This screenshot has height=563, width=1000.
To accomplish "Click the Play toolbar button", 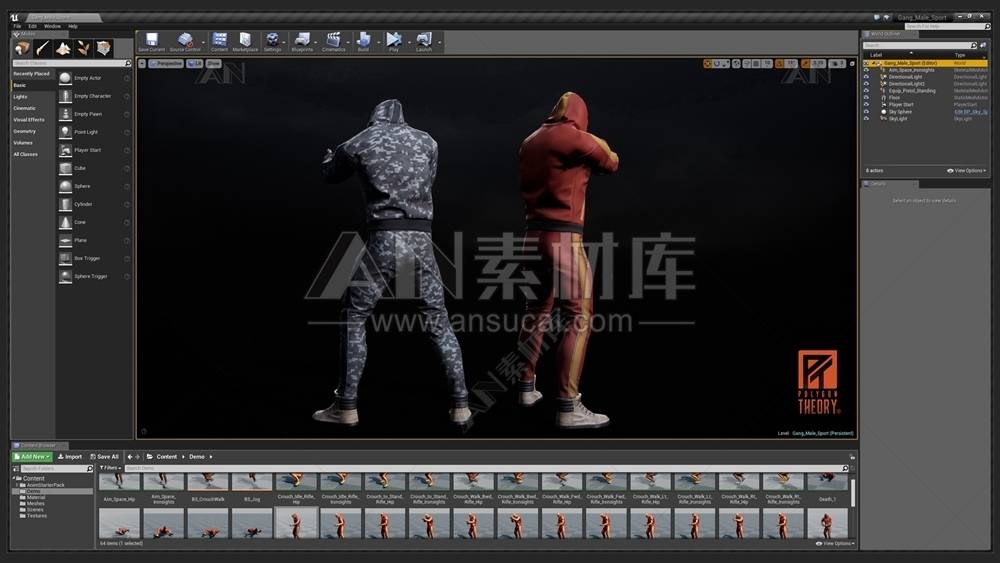I will point(393,42).
